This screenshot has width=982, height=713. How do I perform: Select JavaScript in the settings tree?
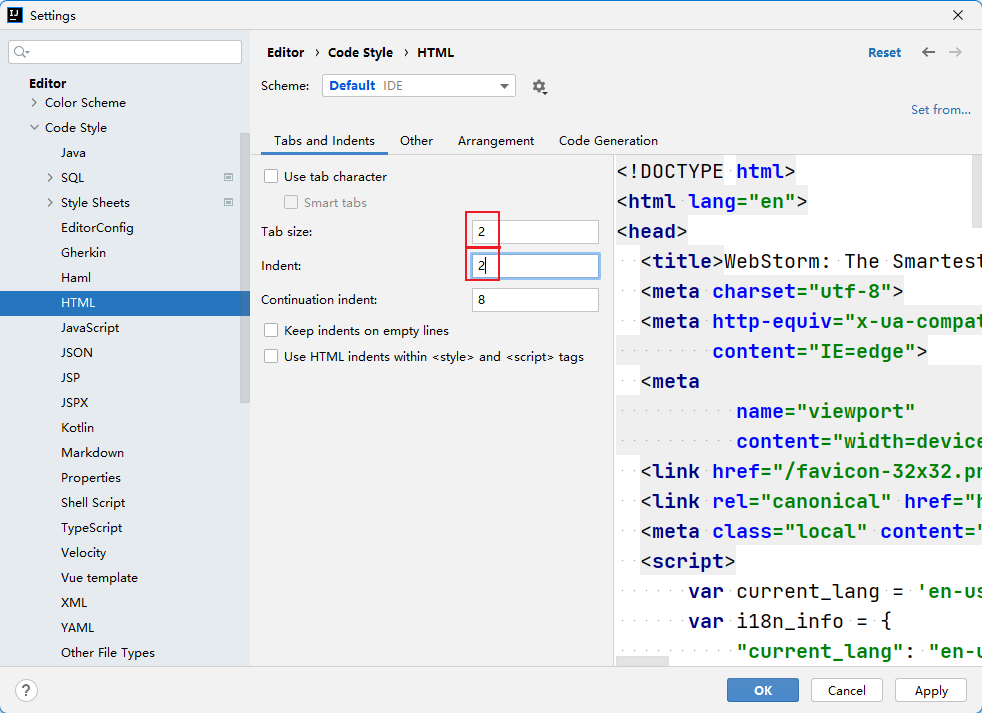(x=90, y=328)
